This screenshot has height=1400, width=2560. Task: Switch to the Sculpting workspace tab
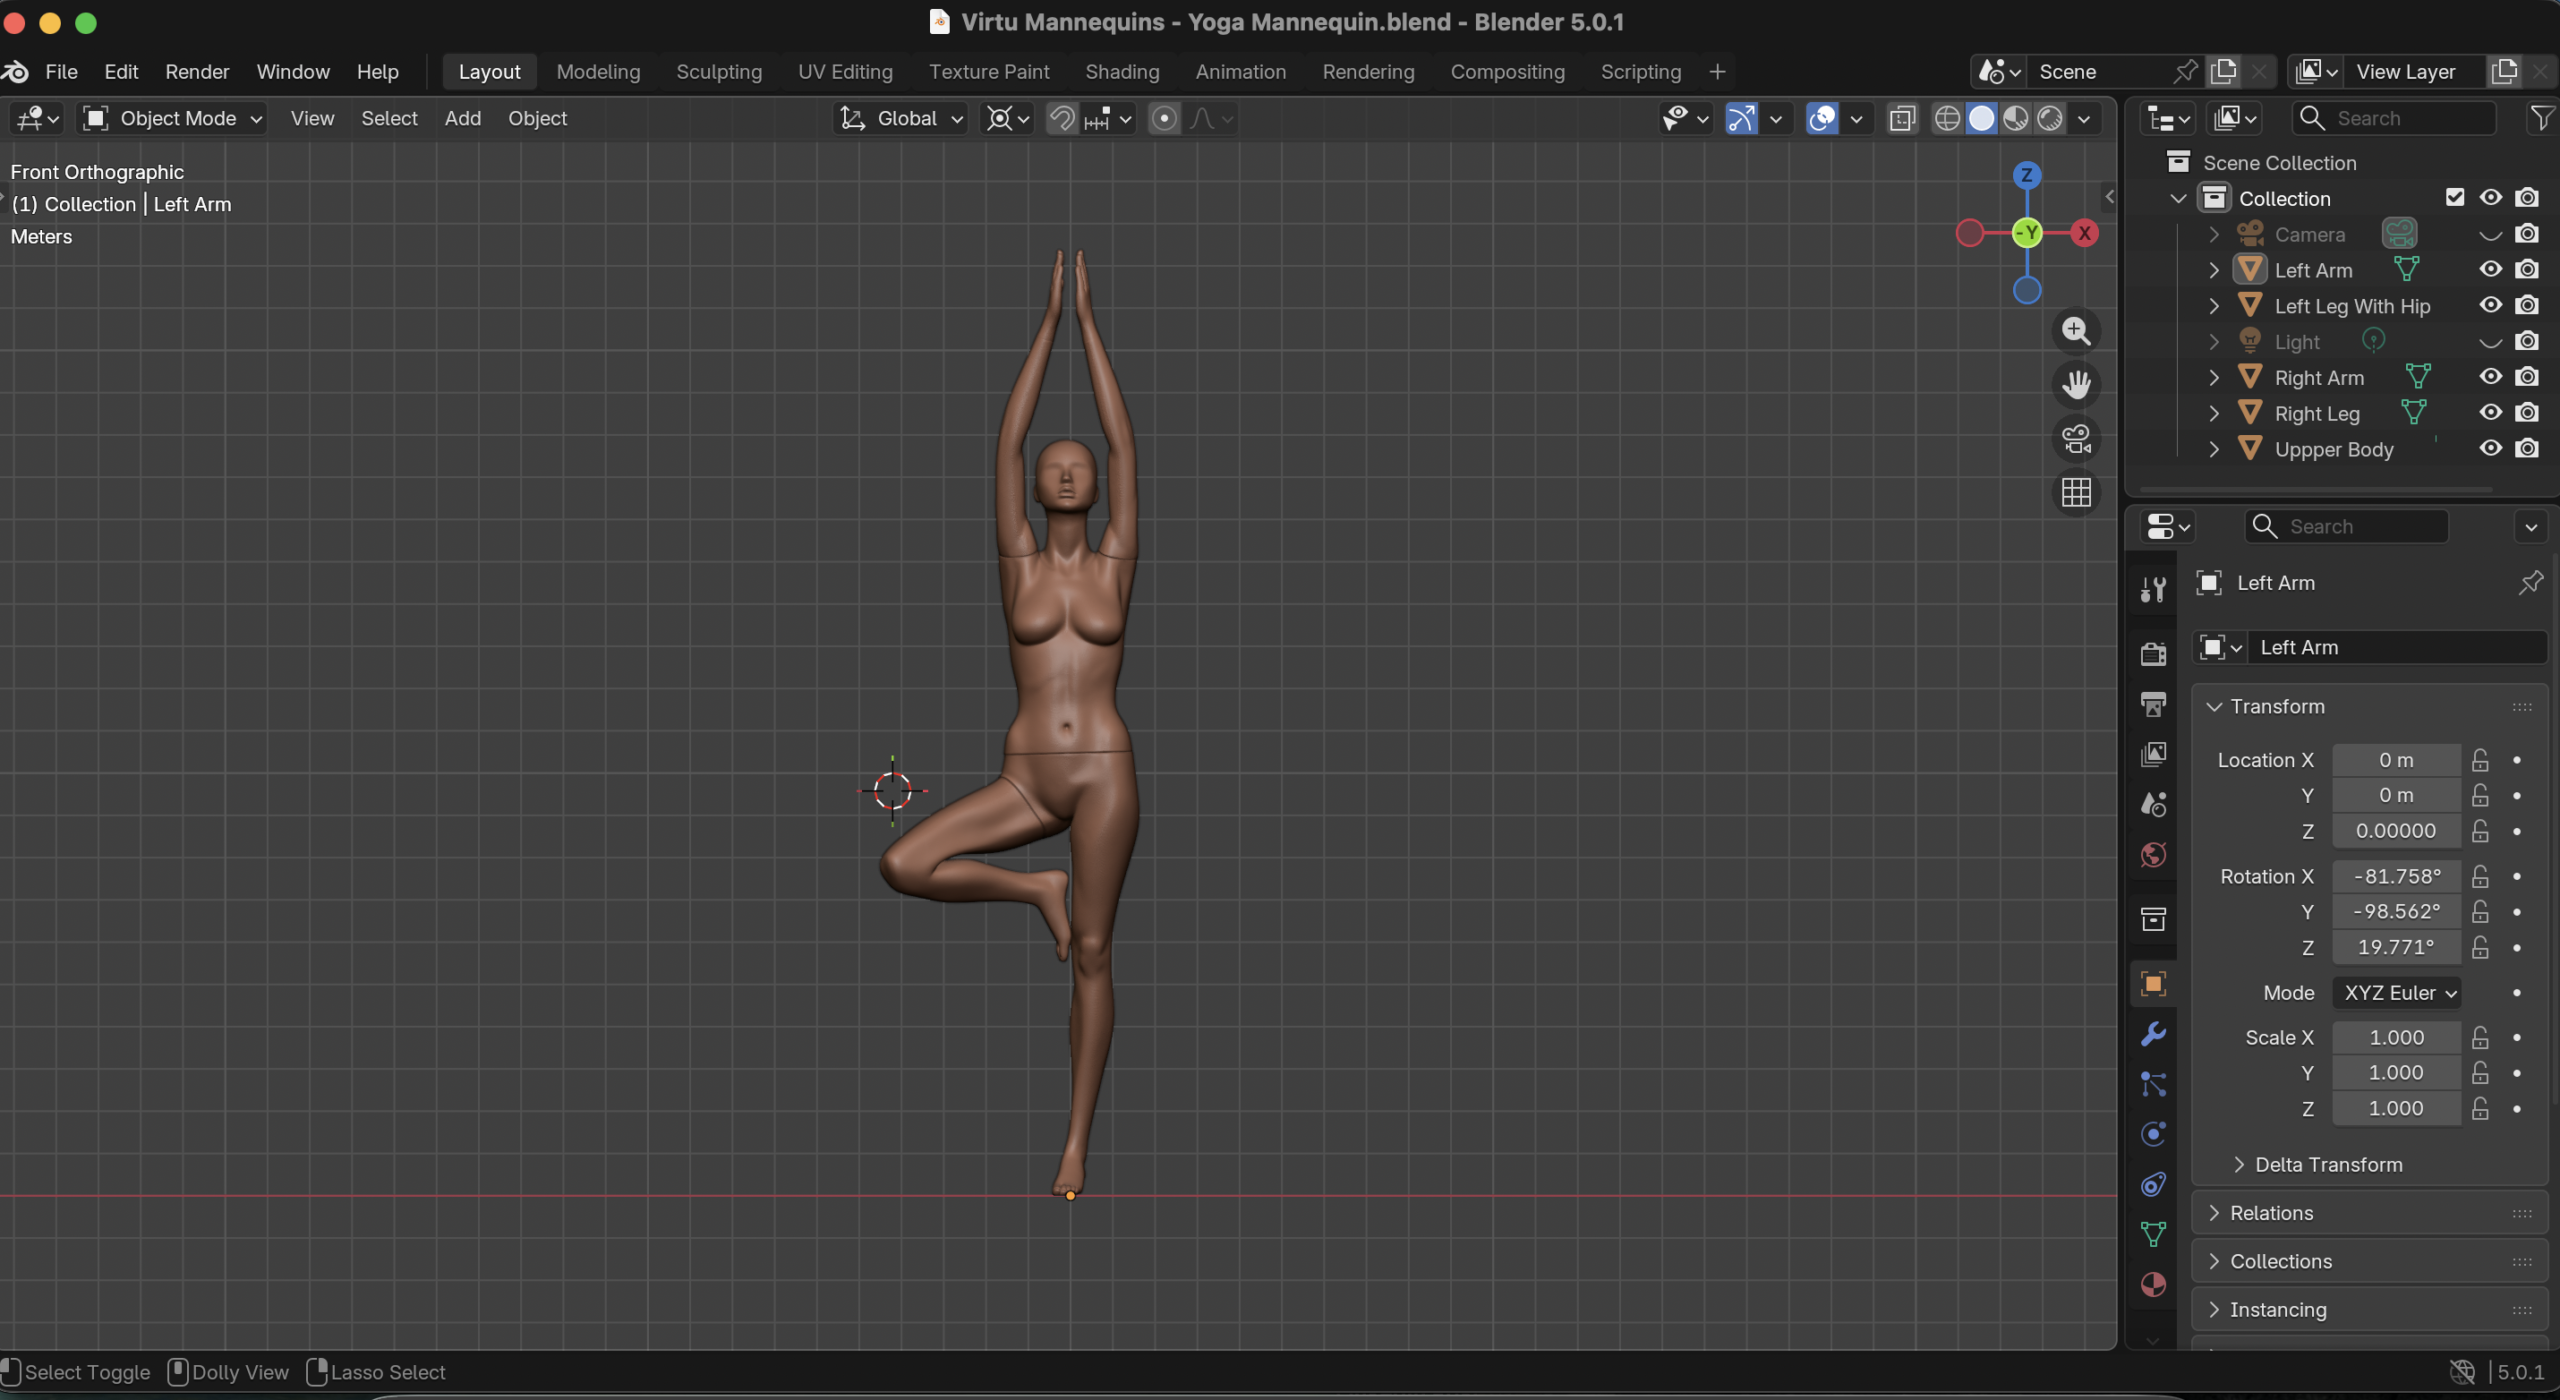tap(718, 72)
